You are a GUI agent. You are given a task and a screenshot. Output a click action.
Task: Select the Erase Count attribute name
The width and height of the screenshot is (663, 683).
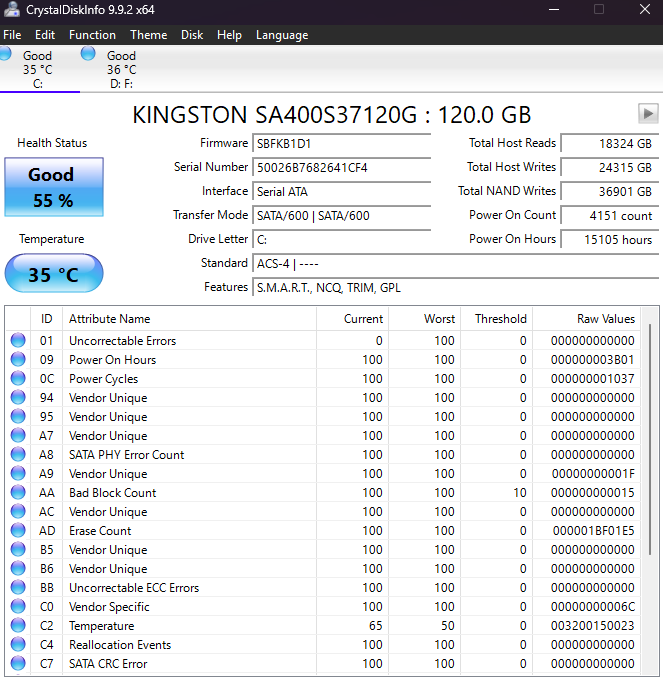[x=100, y=531]
